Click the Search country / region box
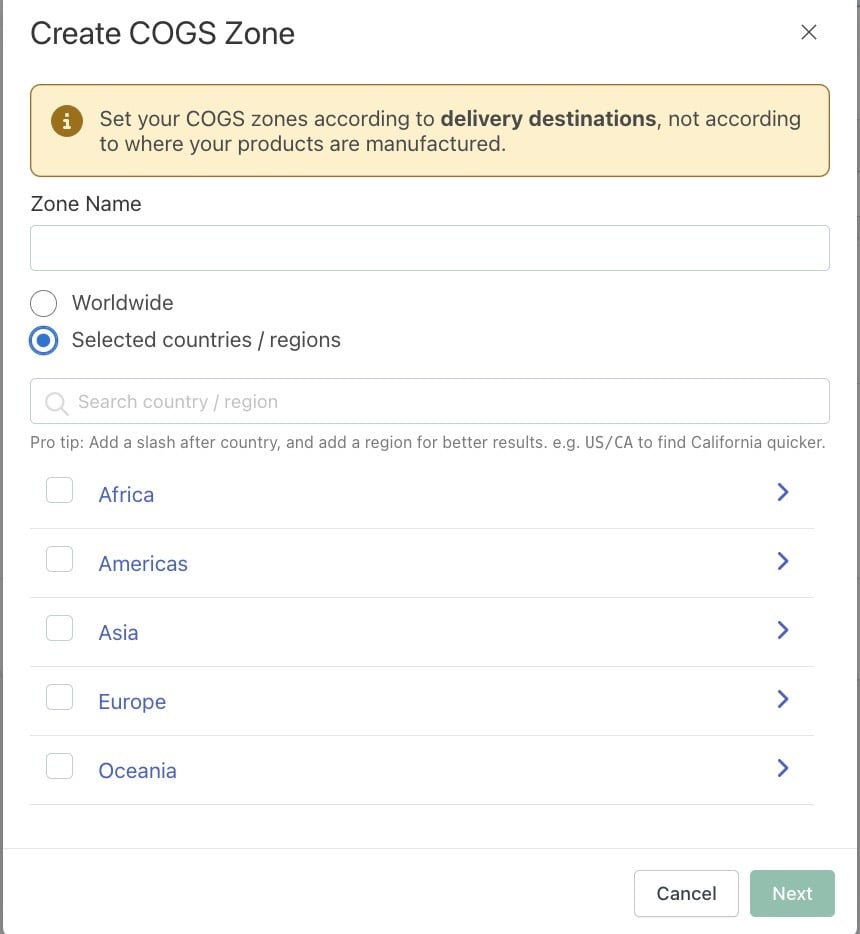The width and height of the screenshot is (860, 934). 429,401
